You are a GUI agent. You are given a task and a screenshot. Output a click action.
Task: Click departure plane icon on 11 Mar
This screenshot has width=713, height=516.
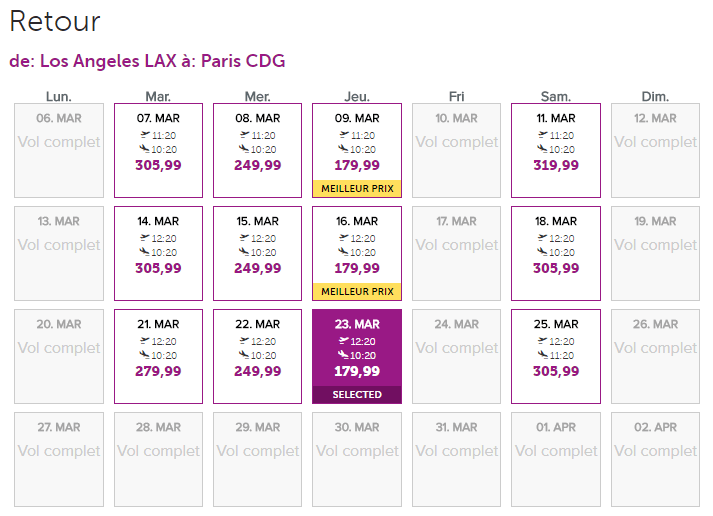[543, 135]
